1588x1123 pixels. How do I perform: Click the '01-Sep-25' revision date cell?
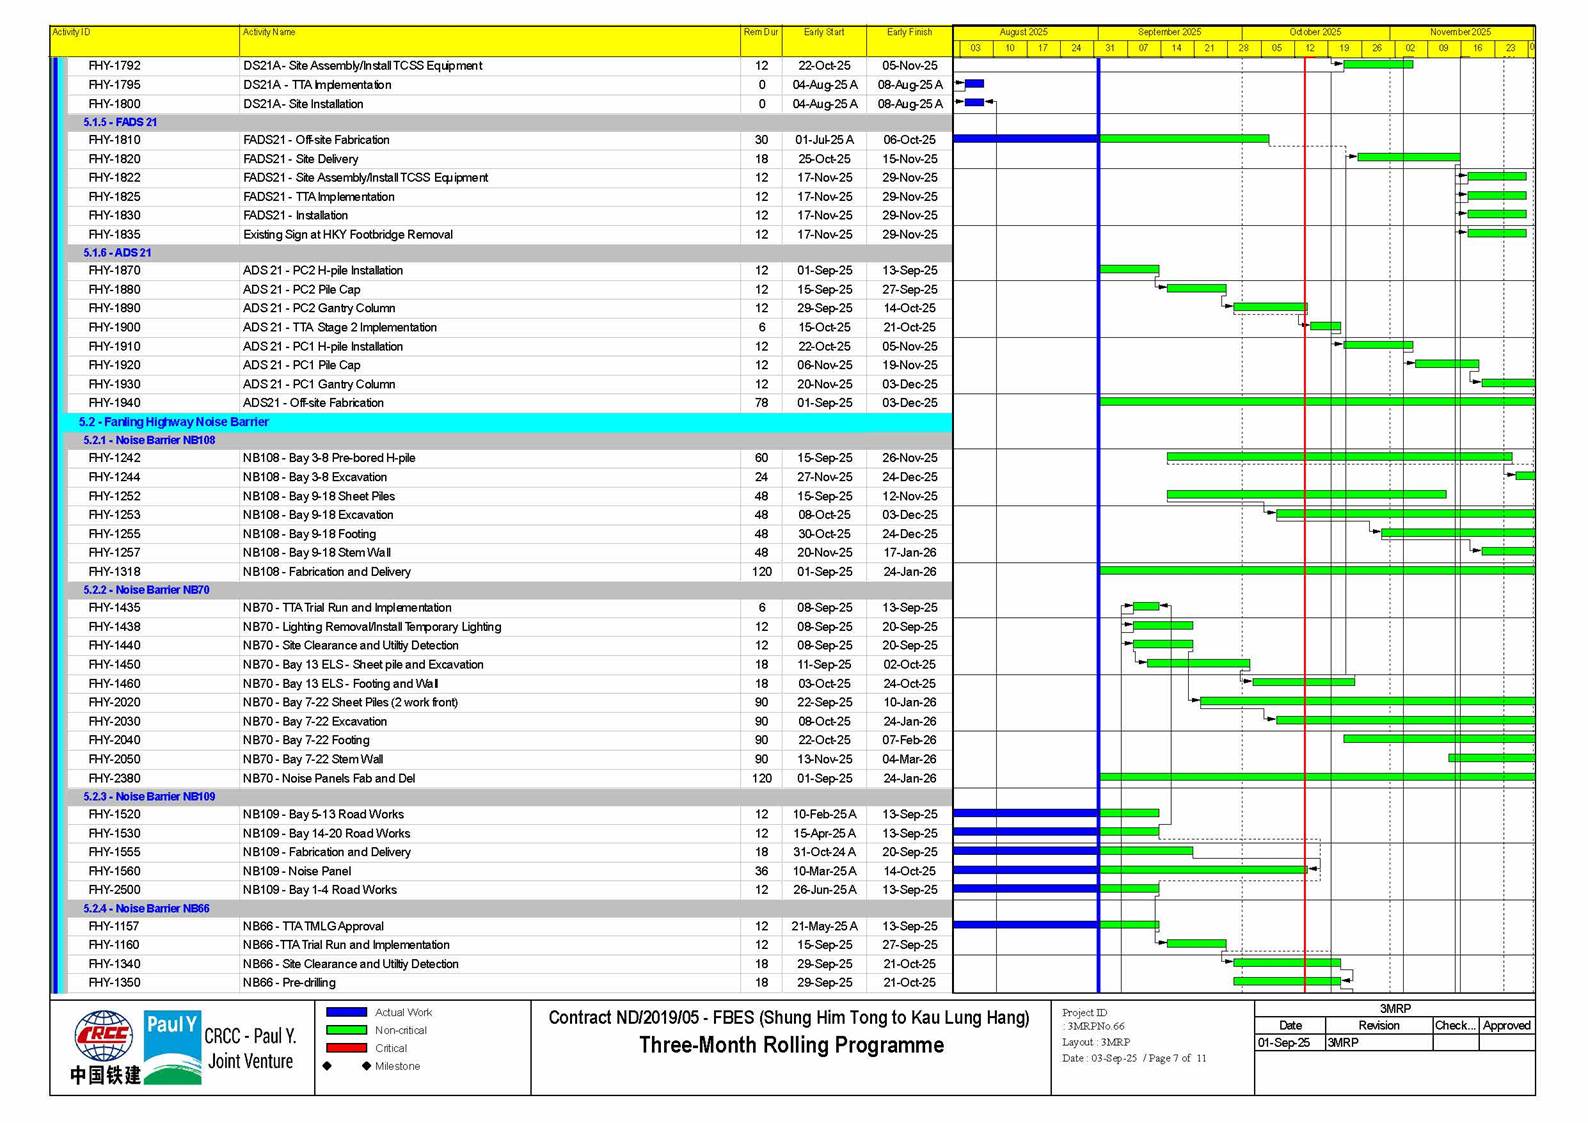pyautogui.click(x=1290, y=1042)
